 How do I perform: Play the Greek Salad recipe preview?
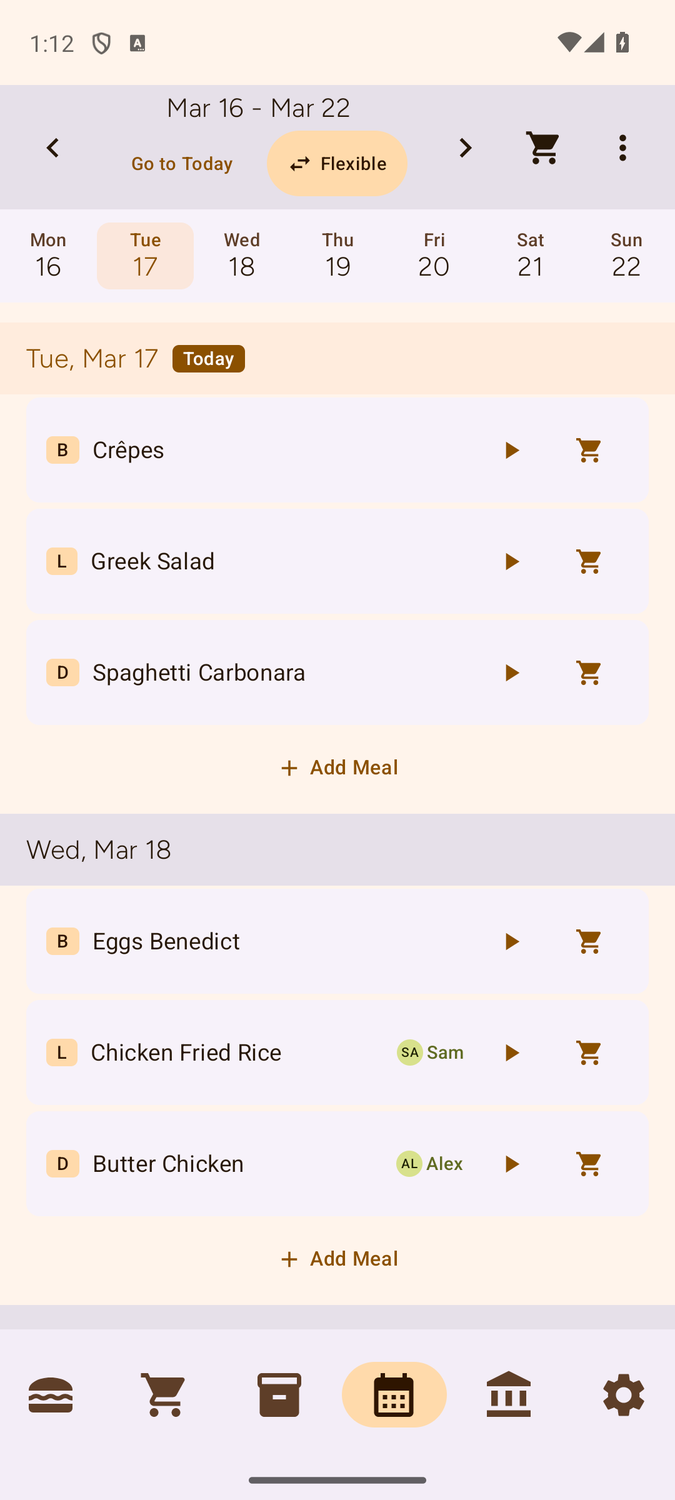point(512,561)
